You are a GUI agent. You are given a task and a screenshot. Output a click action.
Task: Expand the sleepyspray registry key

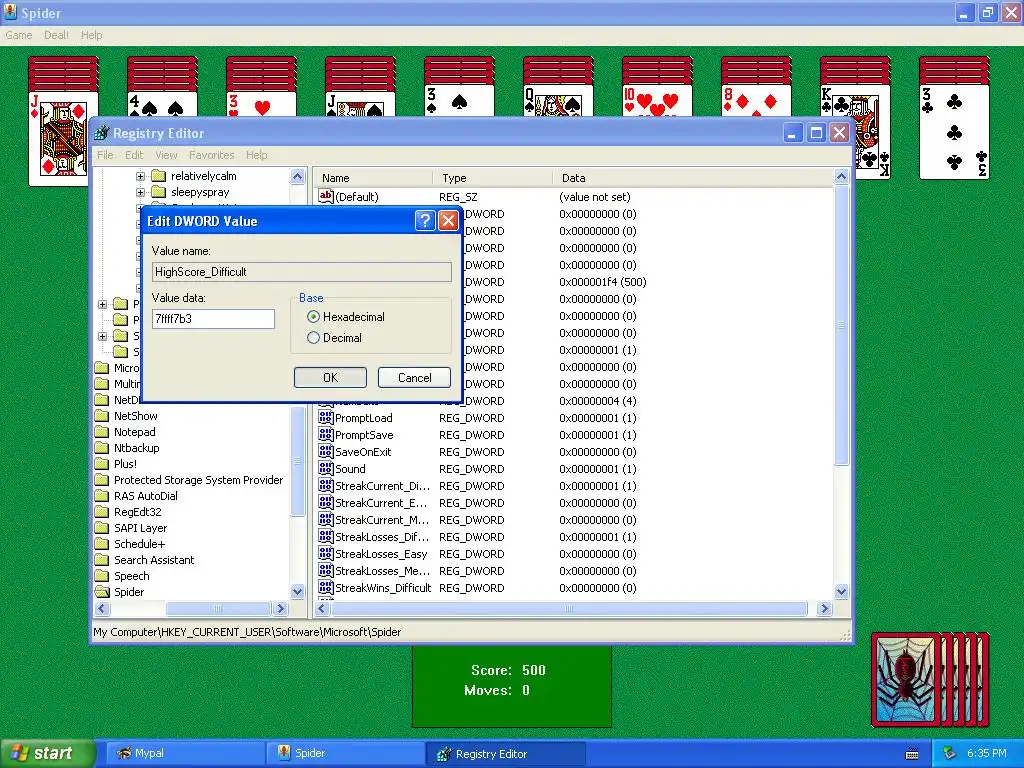click(140, 192)
